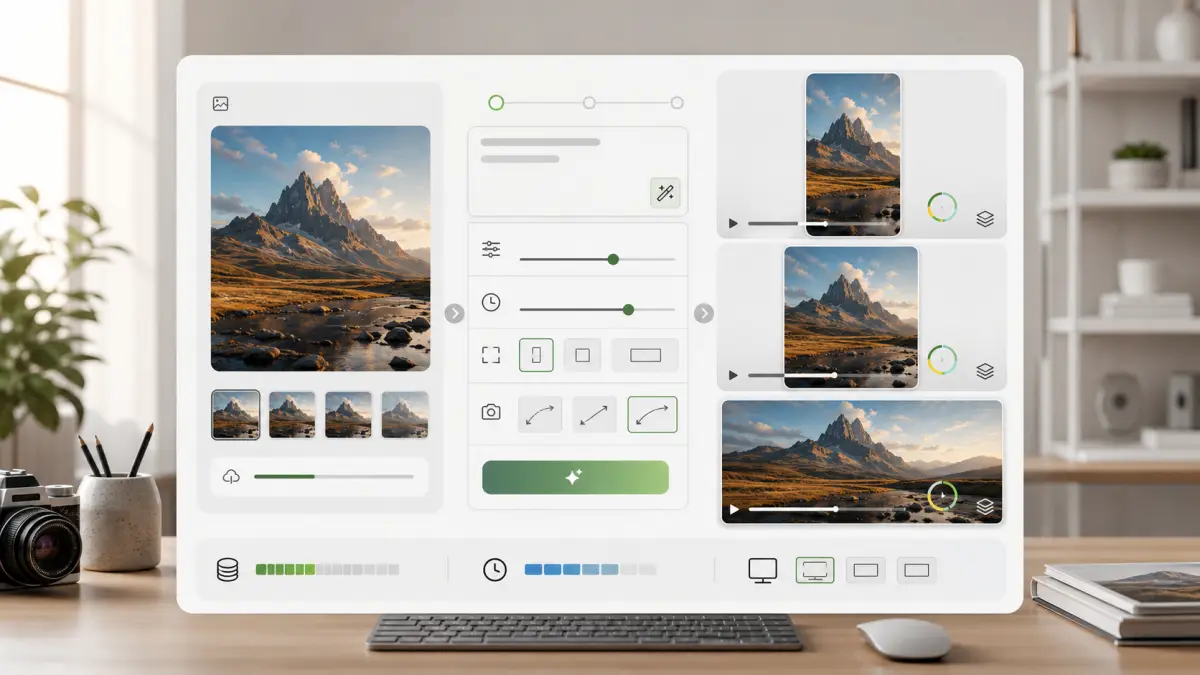
Task: Click the camera motion icon
Action: (491, 412)
